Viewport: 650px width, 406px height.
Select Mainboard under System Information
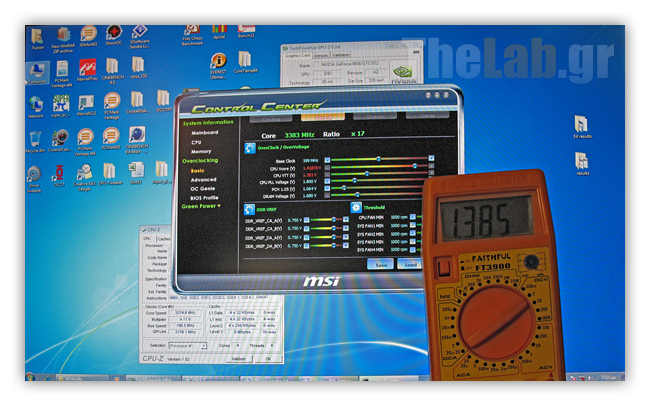pyautogui.click(x=205, y=132)
